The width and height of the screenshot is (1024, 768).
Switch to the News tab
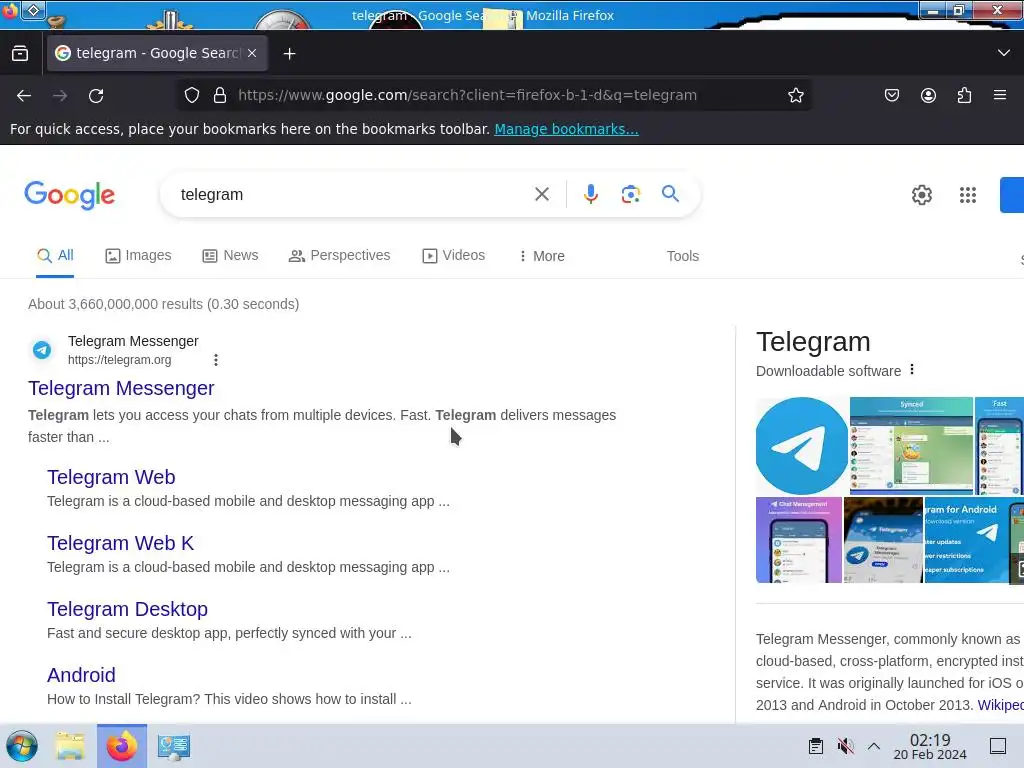pyautogui.click(x=230, y=256)
